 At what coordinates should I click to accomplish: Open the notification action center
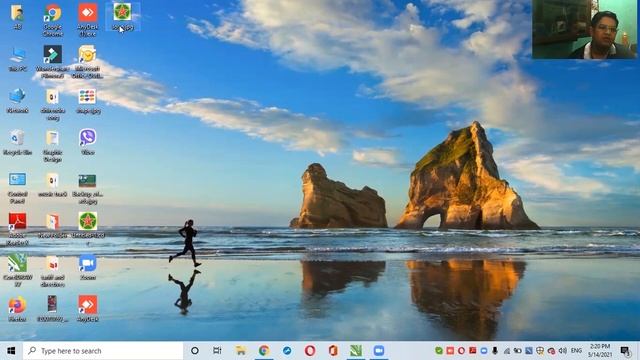pyautogui.click(x=625, y=351)
